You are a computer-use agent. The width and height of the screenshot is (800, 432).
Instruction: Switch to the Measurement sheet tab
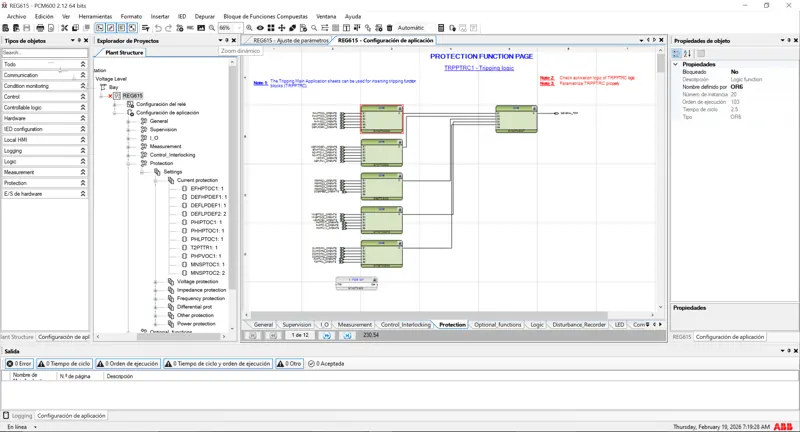tap(355, 324)
